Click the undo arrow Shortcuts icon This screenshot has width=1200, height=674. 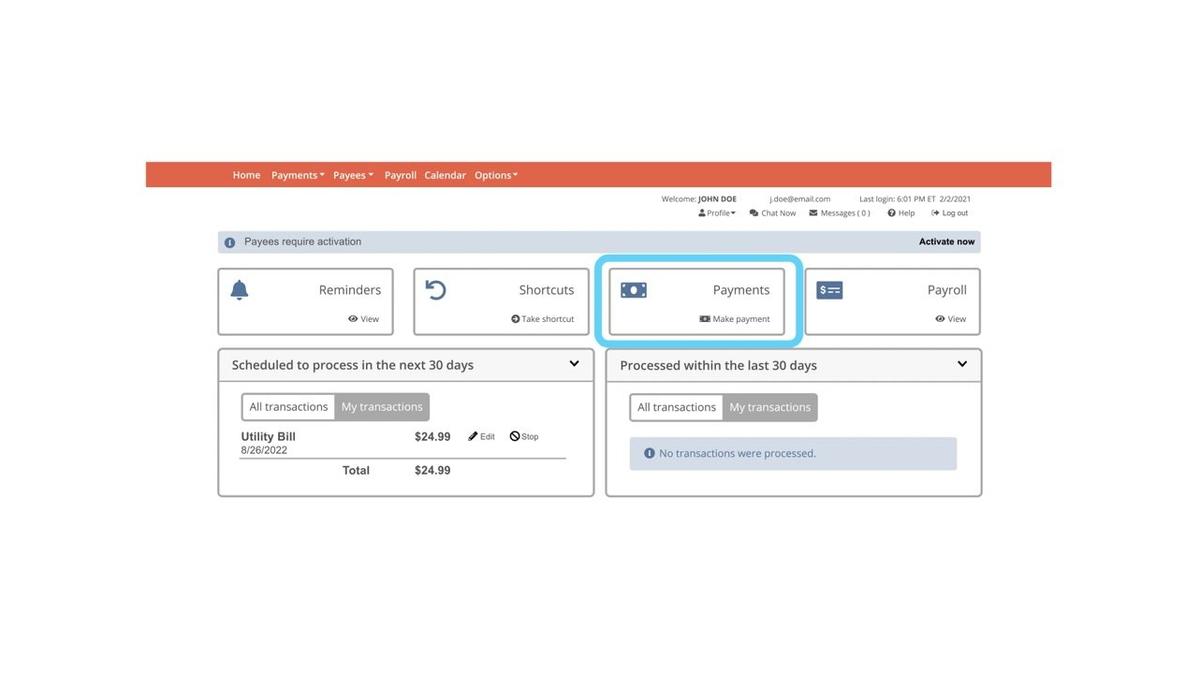(436, 290)
